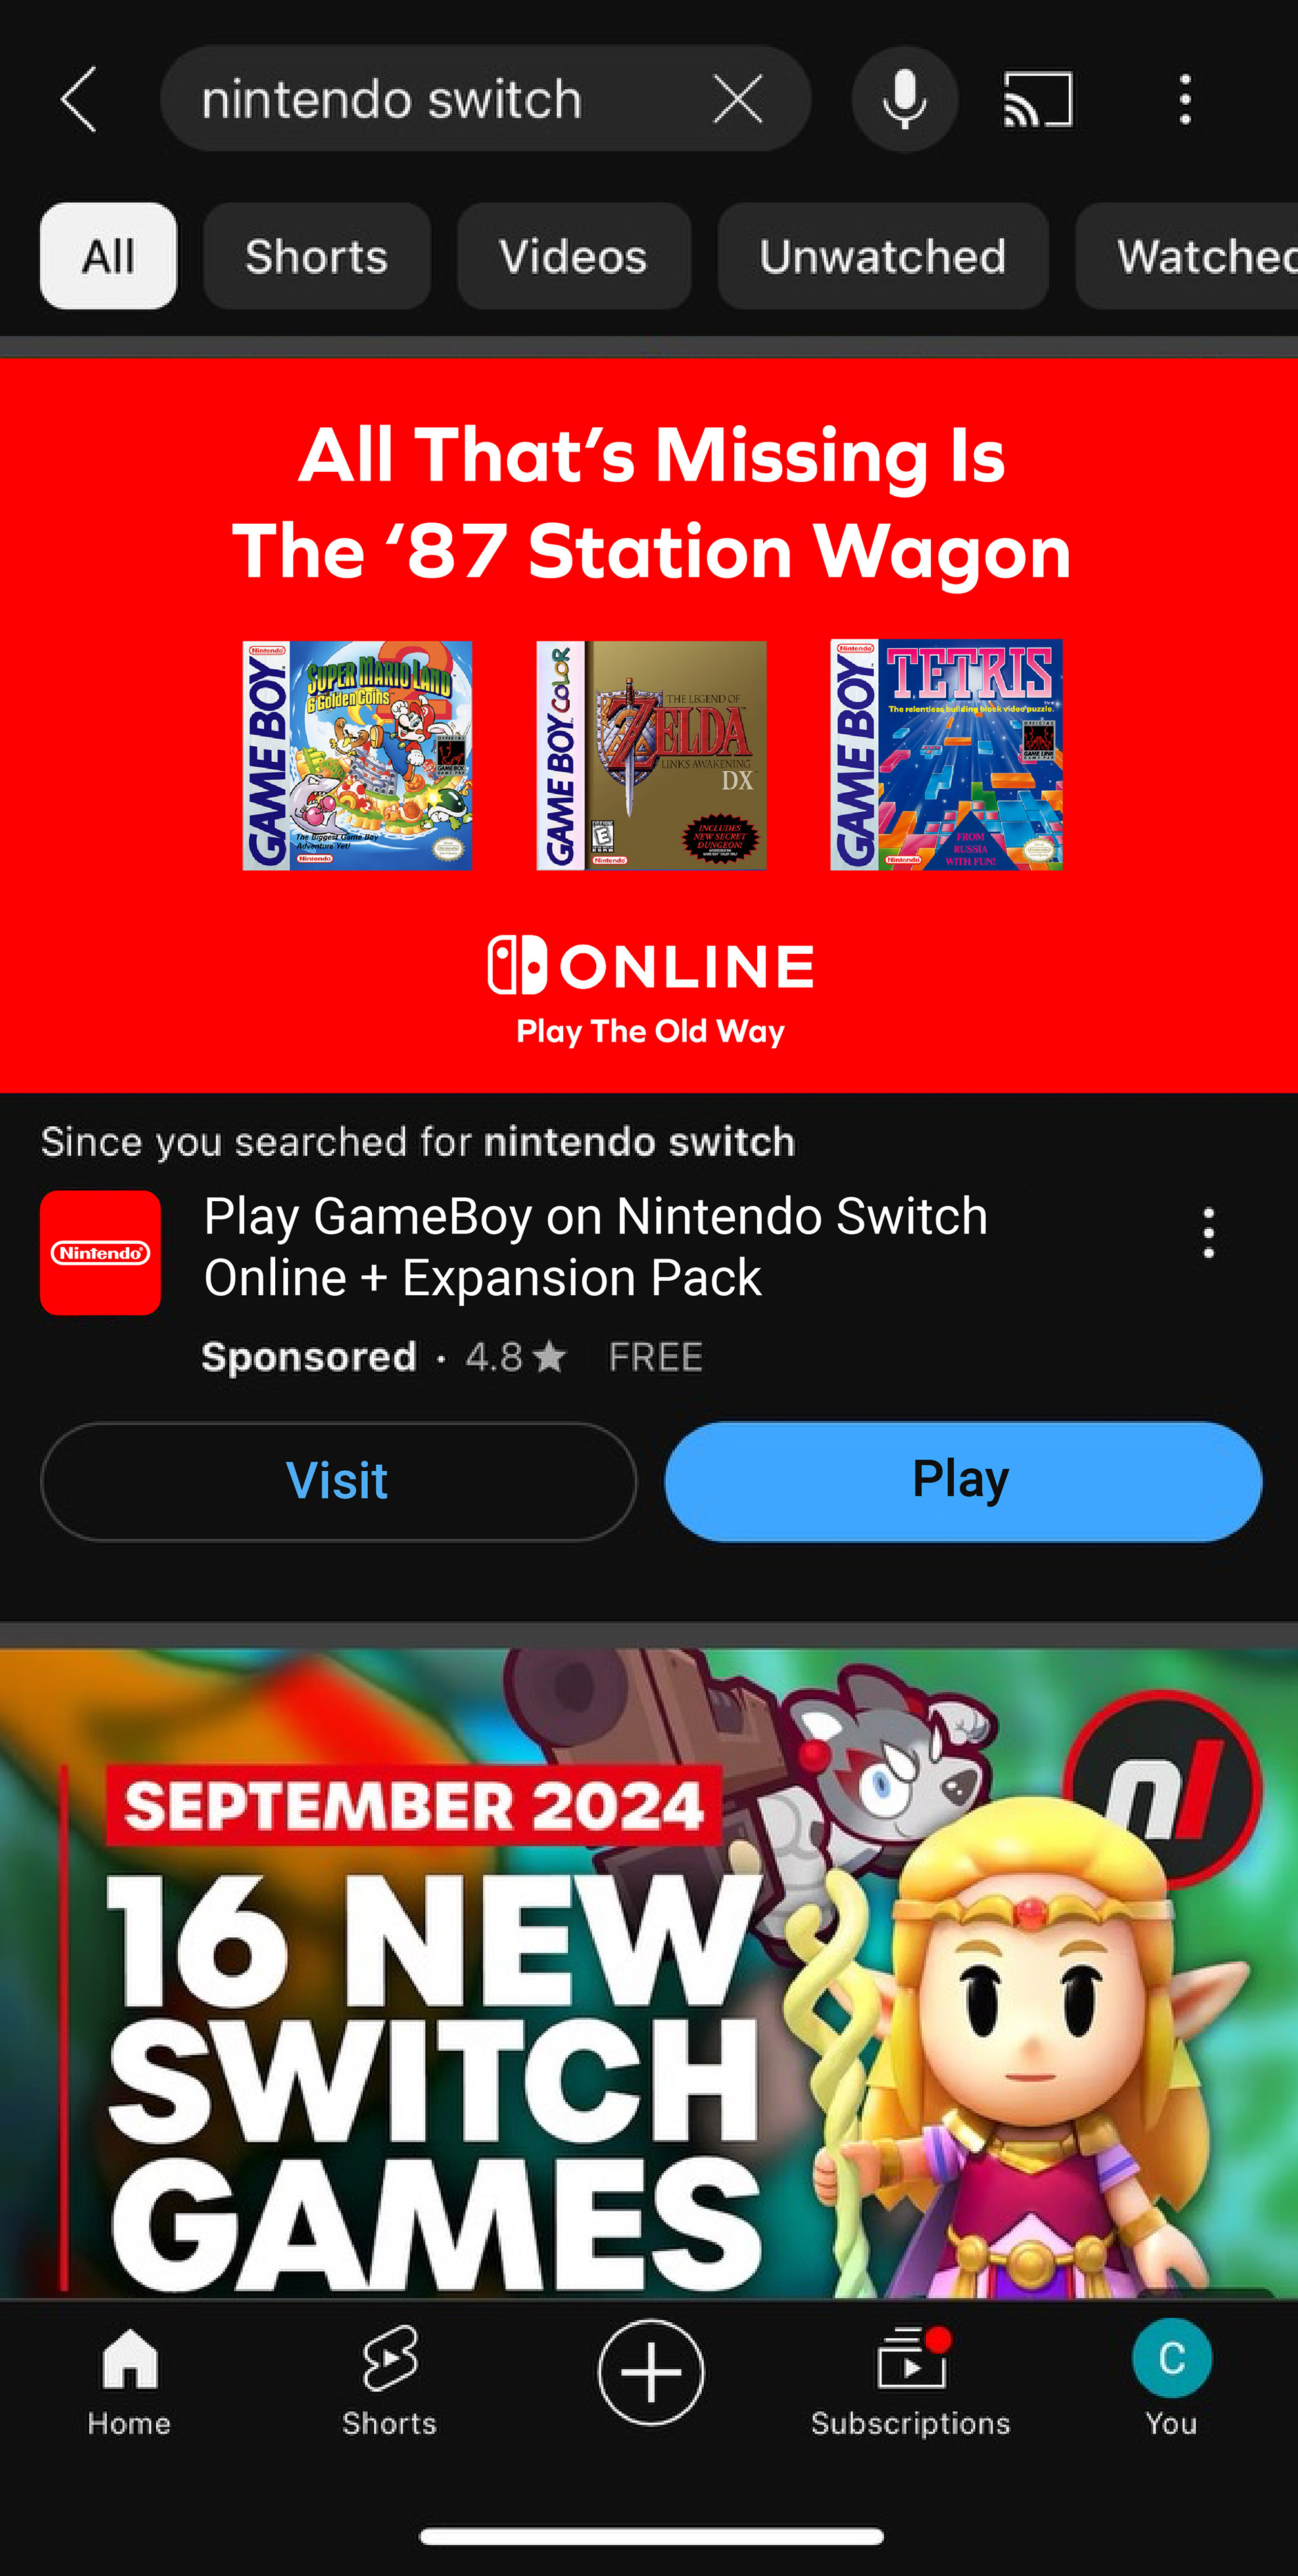Go back using the back arrow

pyautogui.click(x=79, y=99)
